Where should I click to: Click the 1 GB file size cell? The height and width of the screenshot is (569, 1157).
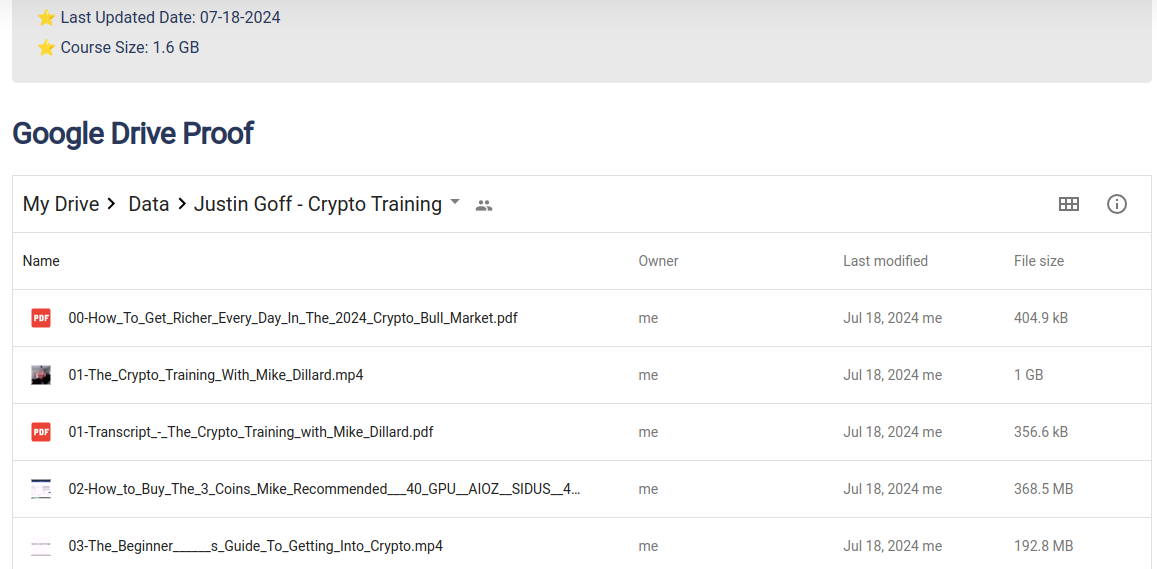(1029, 375)
